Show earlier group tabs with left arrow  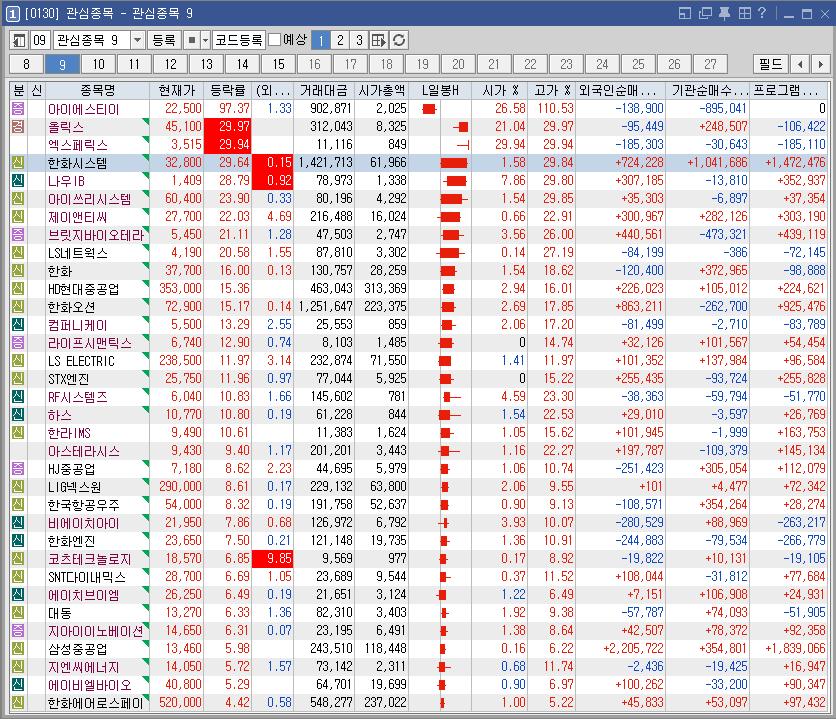click(x=800, y=64)
